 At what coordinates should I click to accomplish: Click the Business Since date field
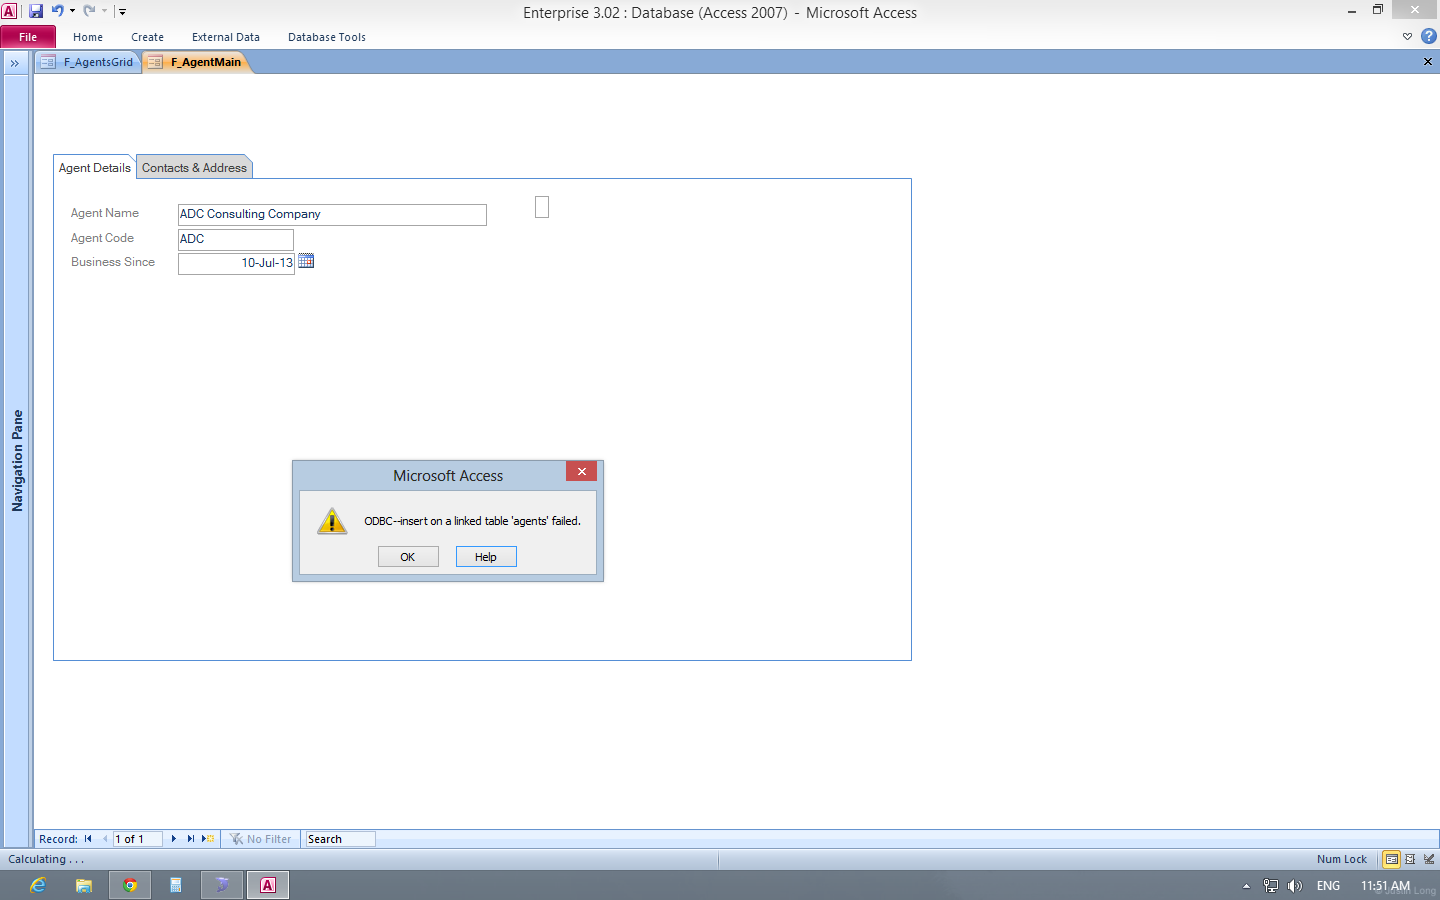pyautogui.click(x=236, y=264)
